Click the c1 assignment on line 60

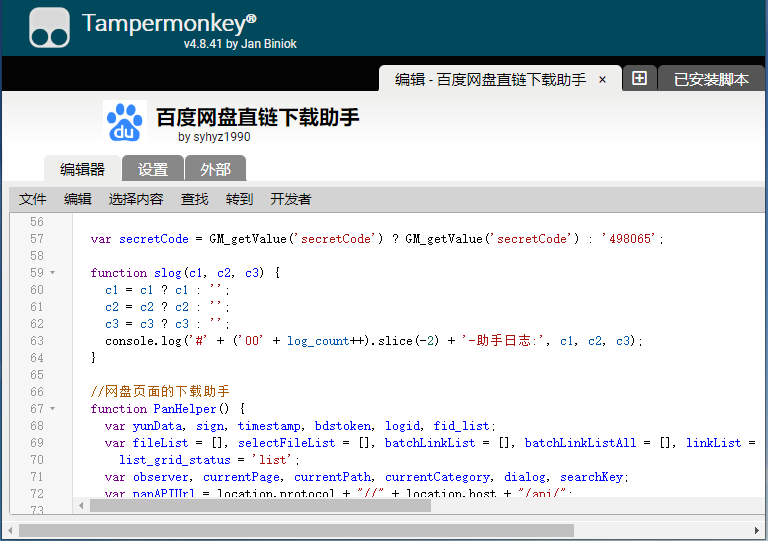click(167, 290)
